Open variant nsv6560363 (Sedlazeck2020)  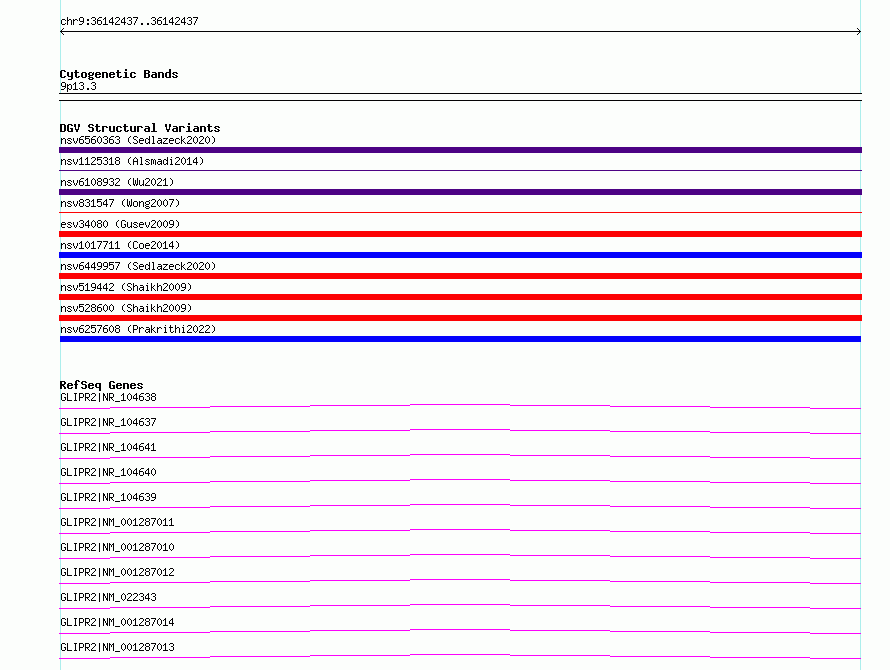(x=138, y=140)
